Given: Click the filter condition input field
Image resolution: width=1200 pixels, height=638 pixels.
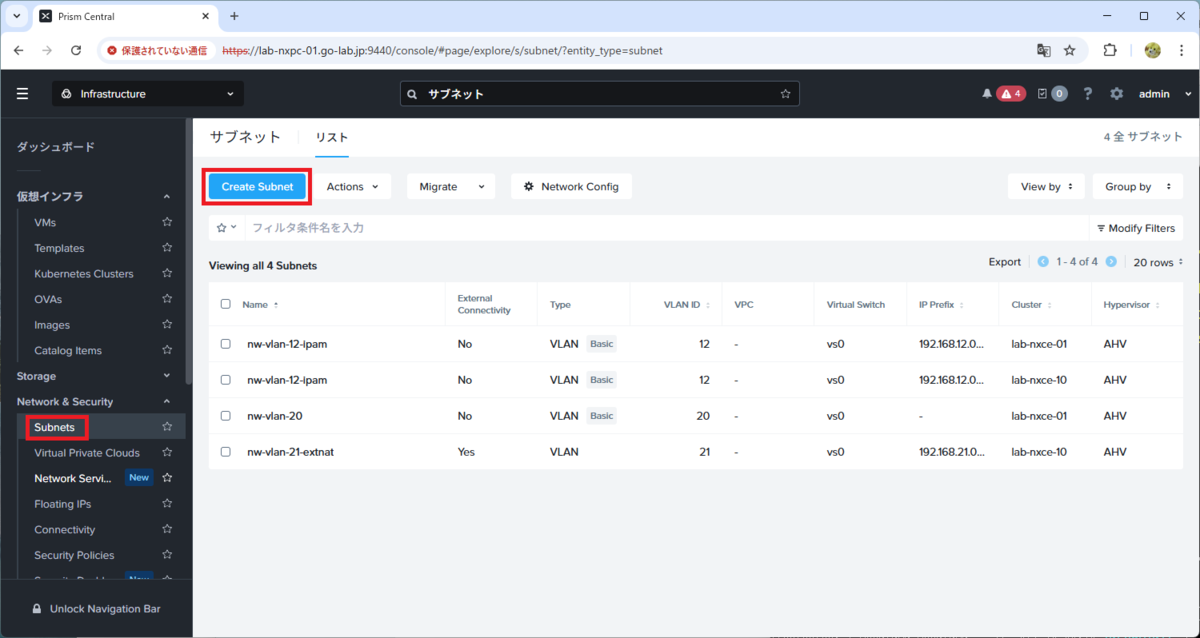Looking at the screenshot, I should 666,228.
